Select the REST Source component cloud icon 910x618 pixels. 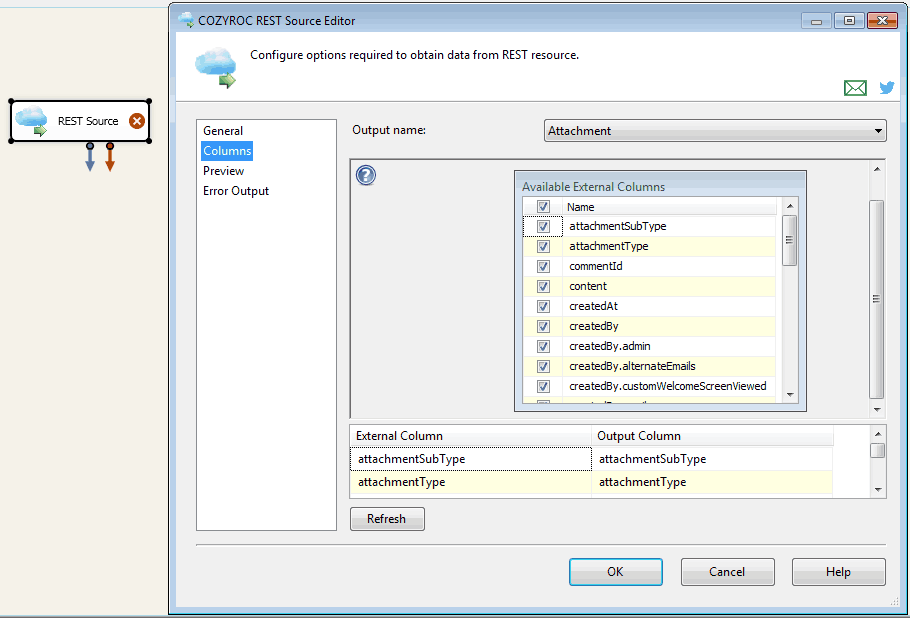(x=31, y=121)
